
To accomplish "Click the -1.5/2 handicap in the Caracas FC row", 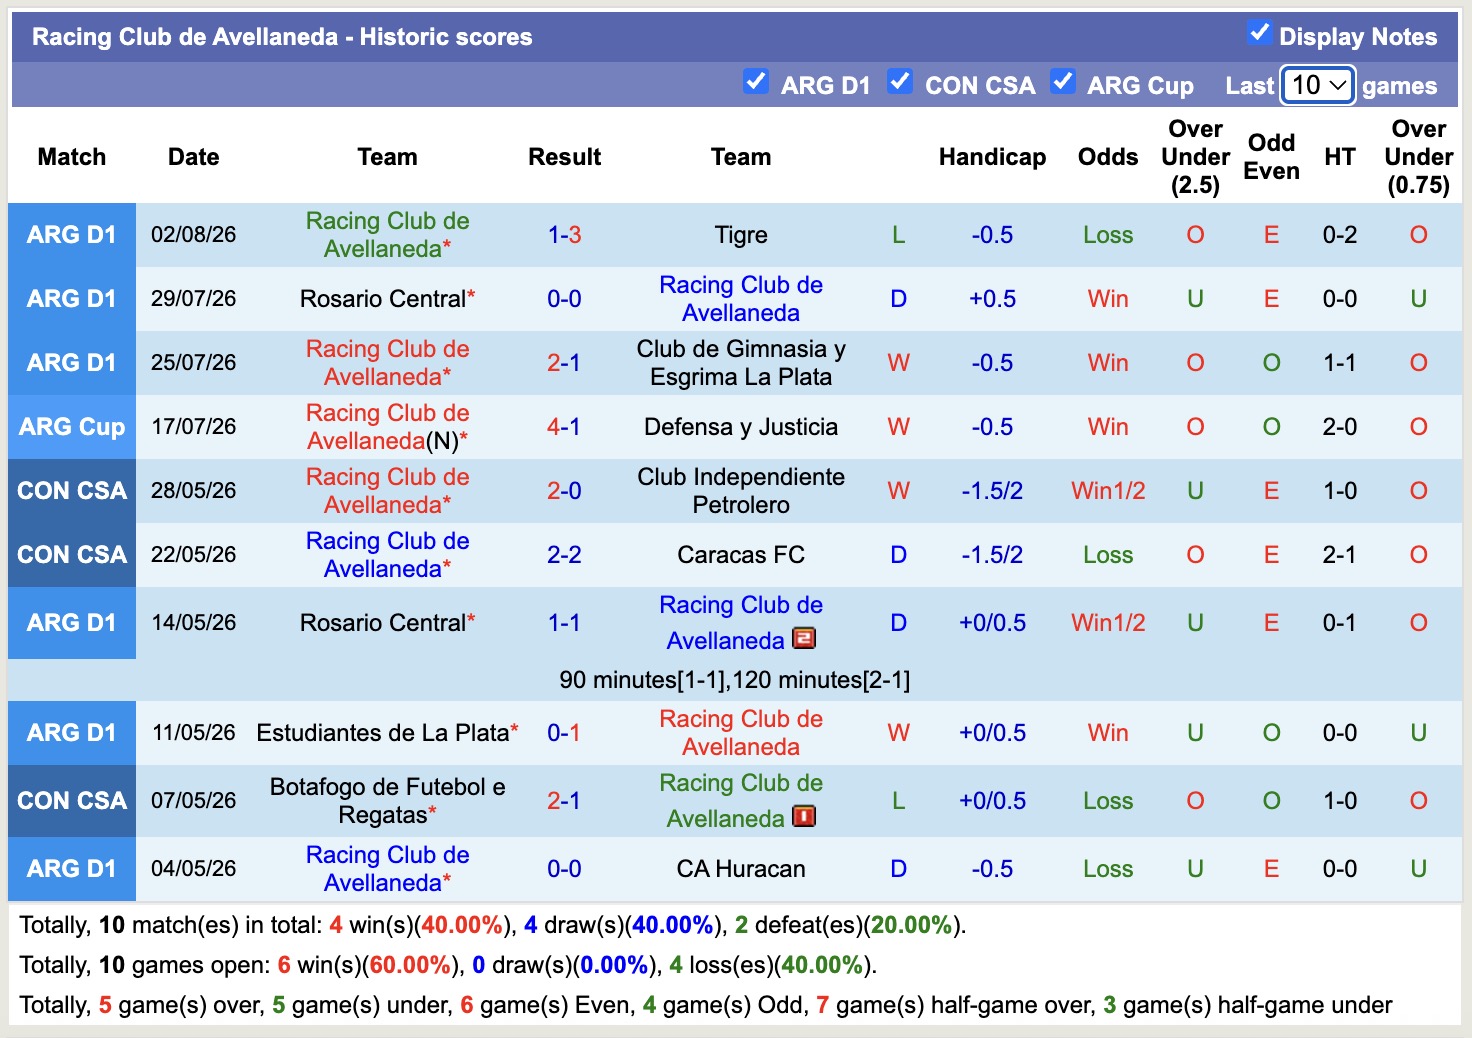I will 992,555.
